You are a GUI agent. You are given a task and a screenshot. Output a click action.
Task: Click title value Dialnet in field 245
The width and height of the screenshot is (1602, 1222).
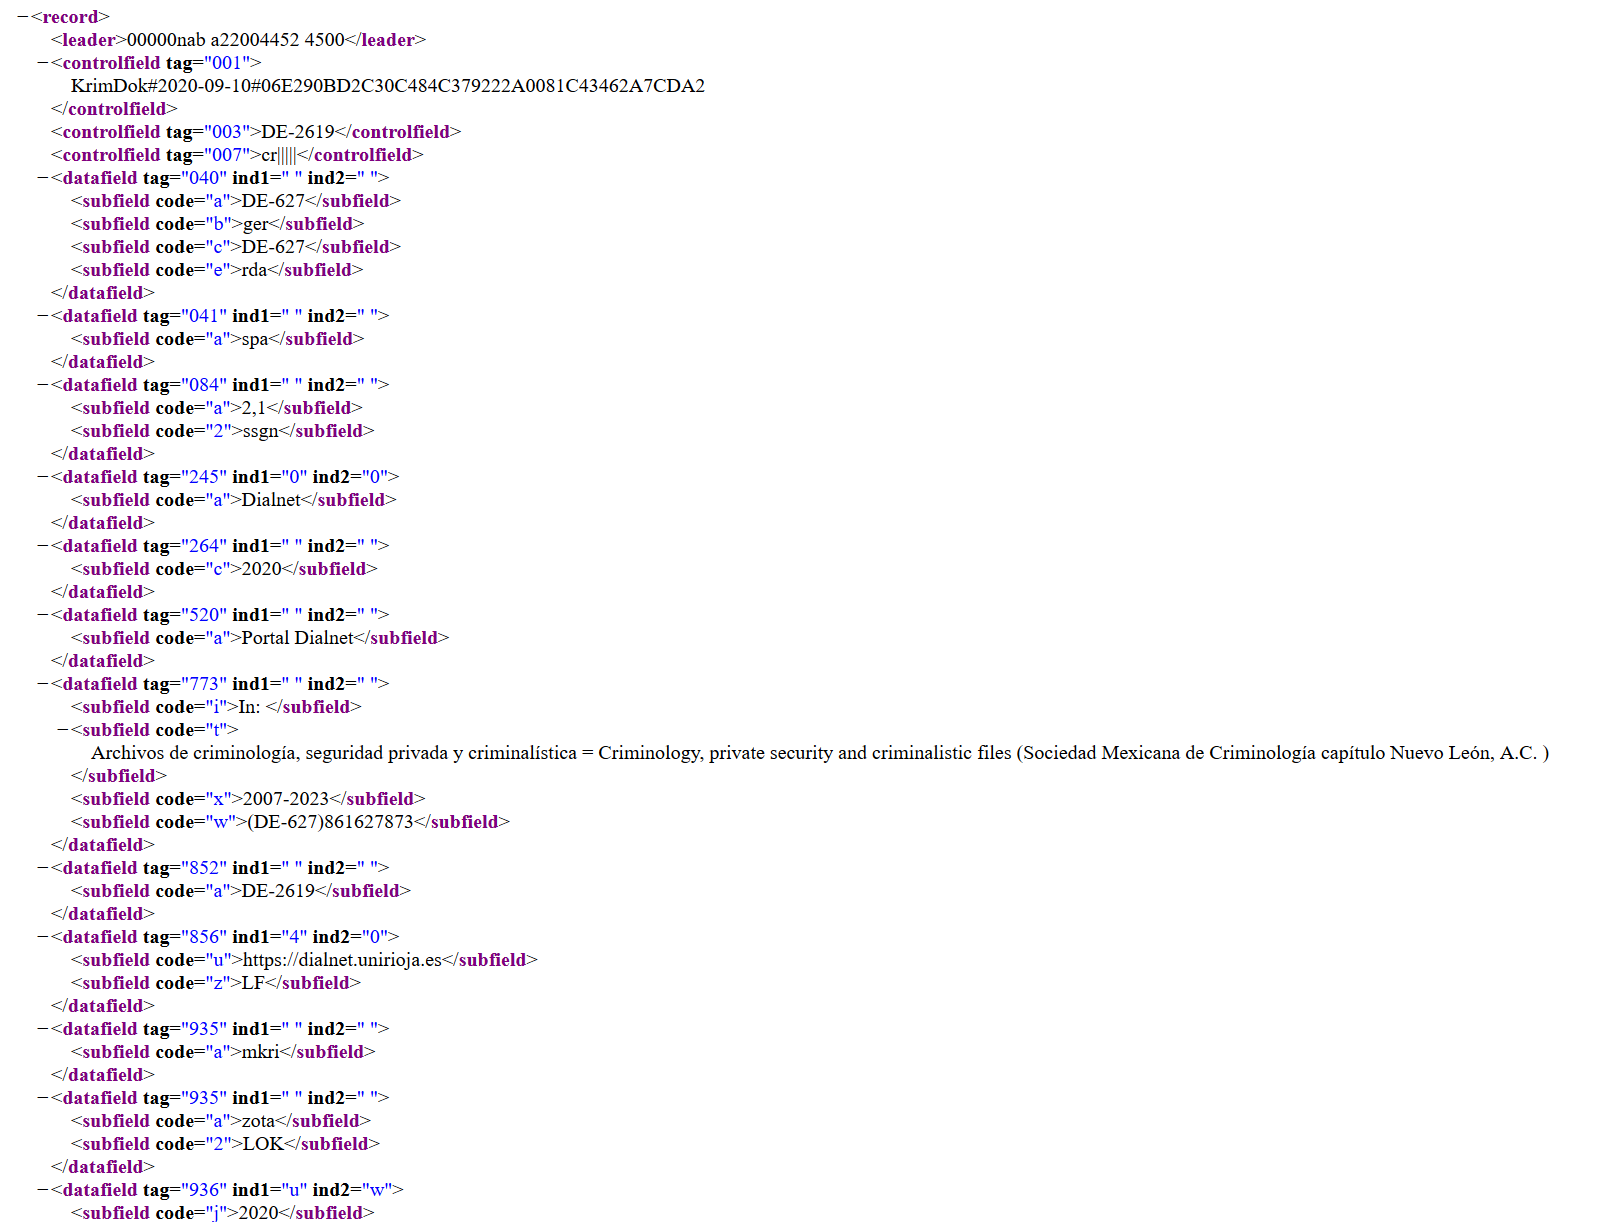[271, 500]
